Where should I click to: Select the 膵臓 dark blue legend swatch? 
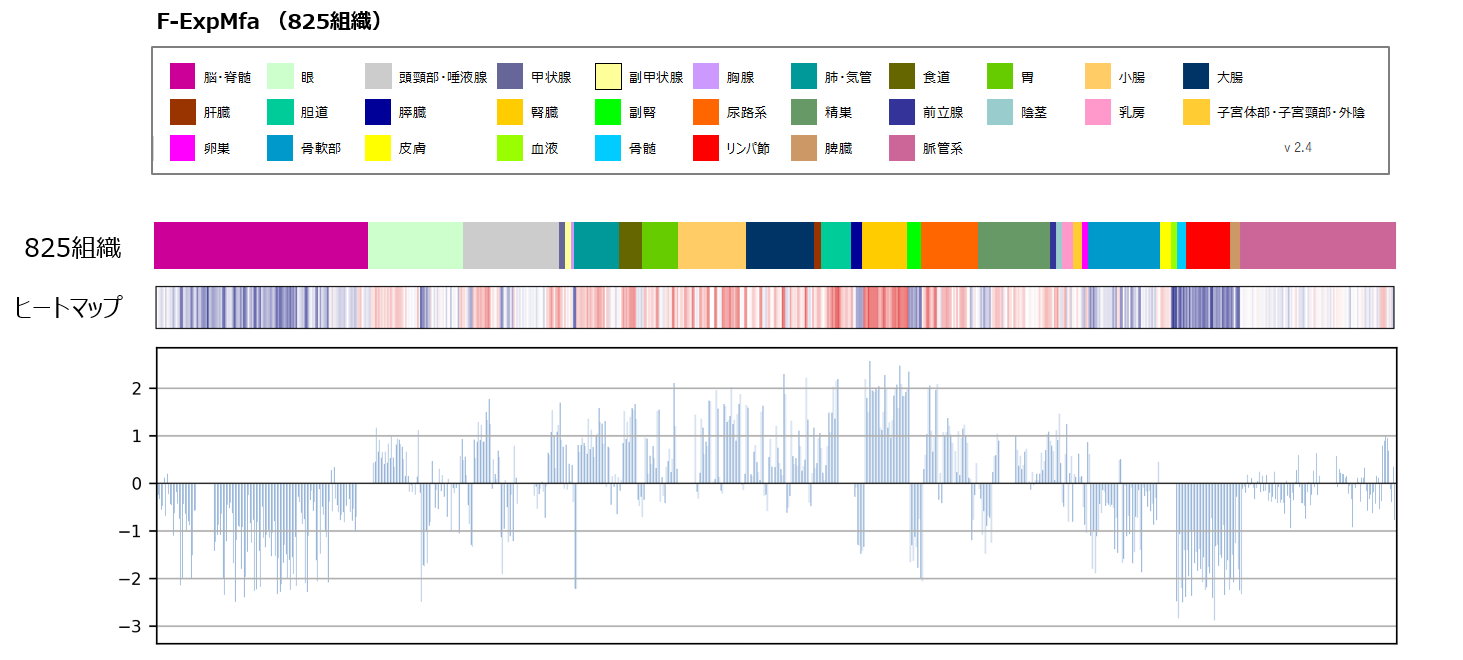pyautogui.click(x=378, y=112)
